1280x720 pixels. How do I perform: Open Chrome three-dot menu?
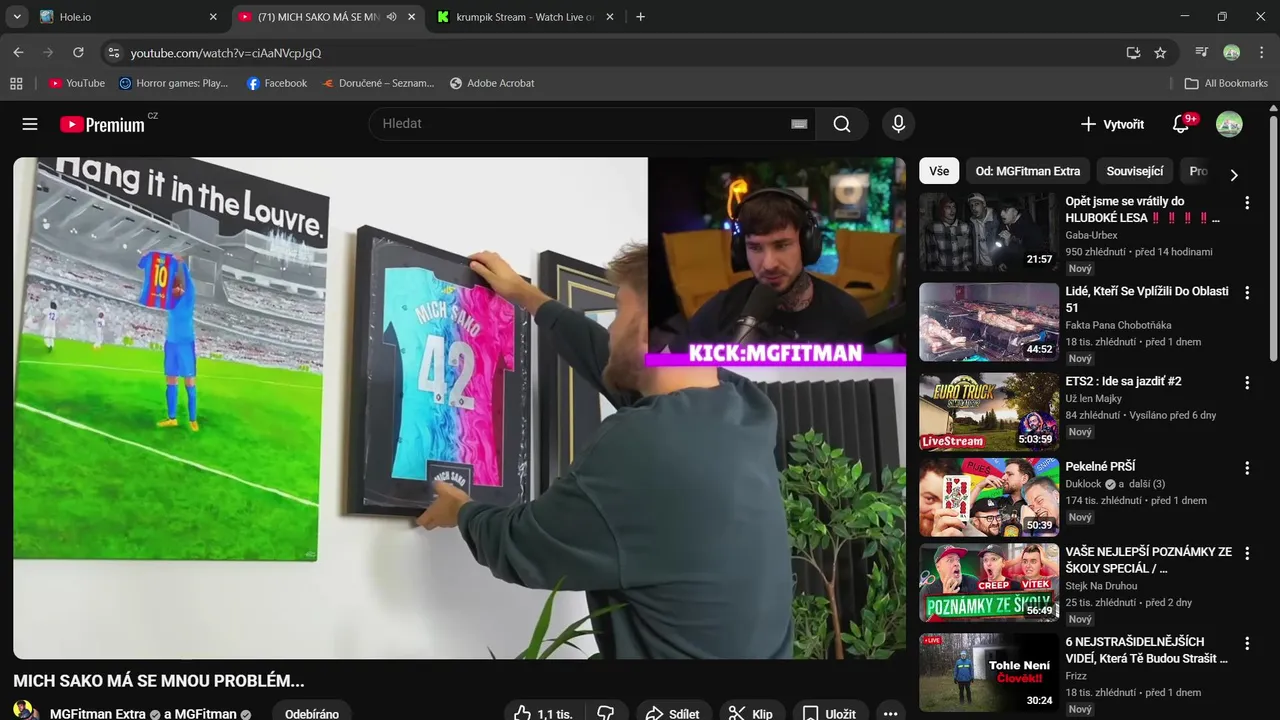[x=1261, y=52]
